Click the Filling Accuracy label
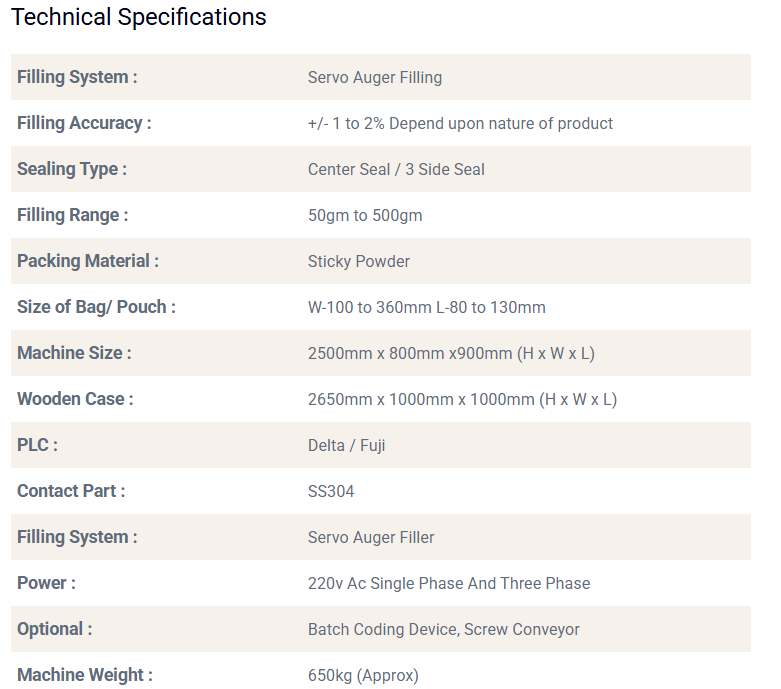The width and height of the screenshot is (781, 689). (x=84, y=123)
